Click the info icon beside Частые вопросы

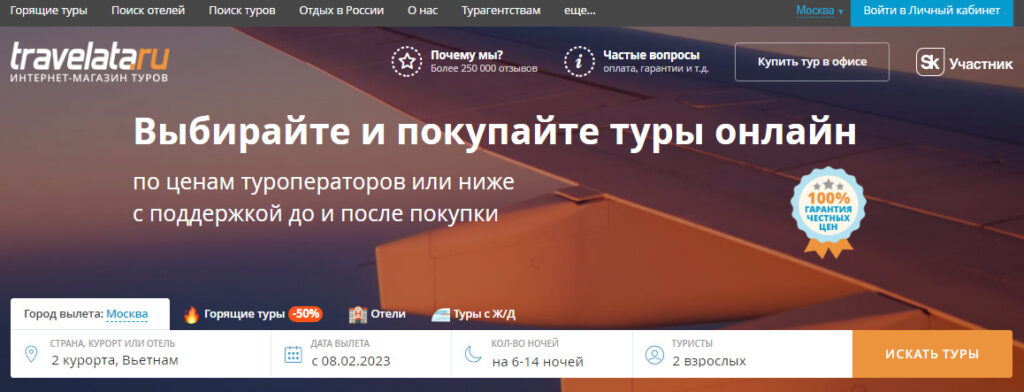pyautogui.click(x=579, y=62)
